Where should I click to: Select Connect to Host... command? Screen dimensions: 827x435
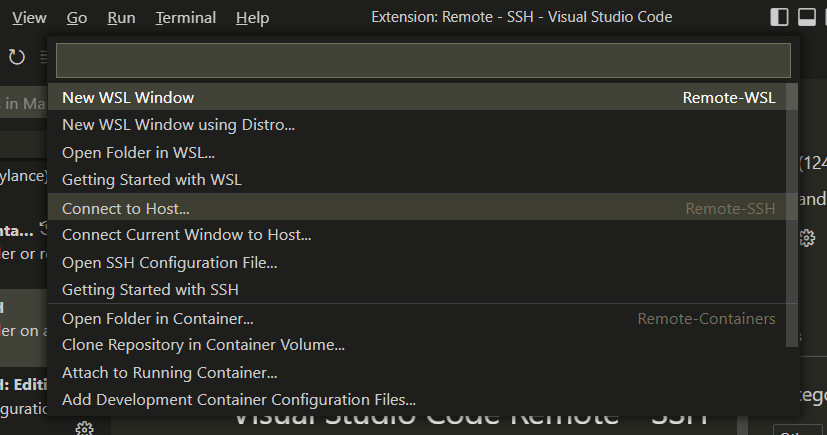click(x=423, y=207)
